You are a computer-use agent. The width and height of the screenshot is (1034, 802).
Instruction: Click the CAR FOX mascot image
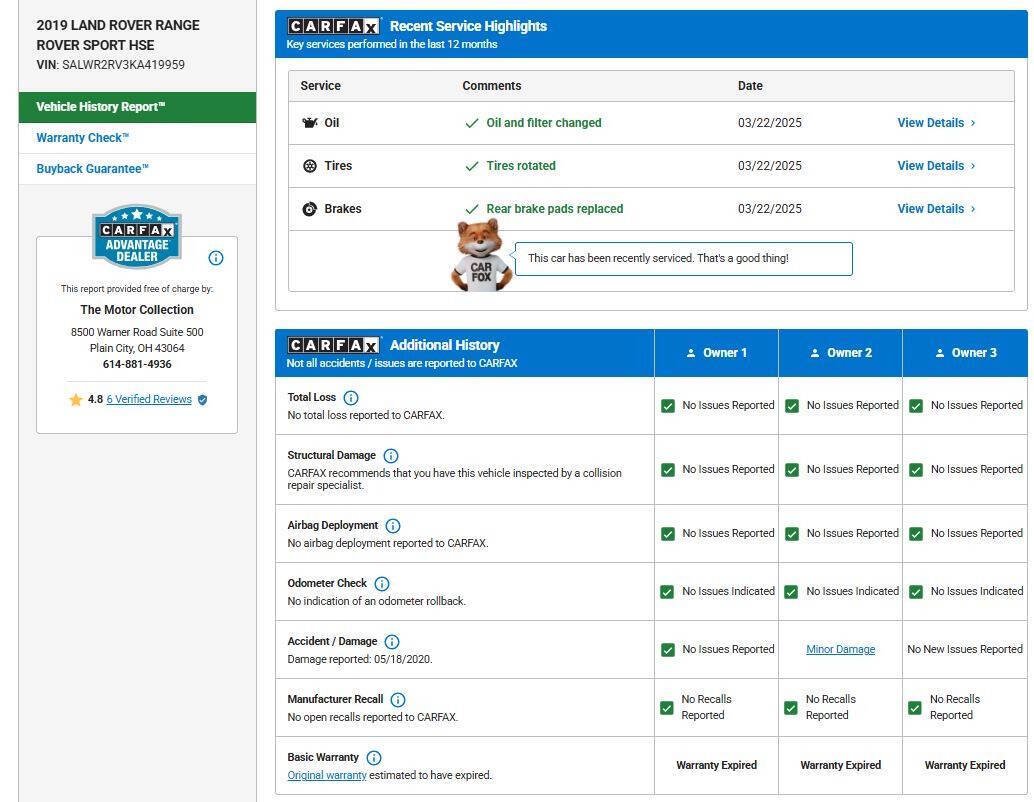[481, 255]
